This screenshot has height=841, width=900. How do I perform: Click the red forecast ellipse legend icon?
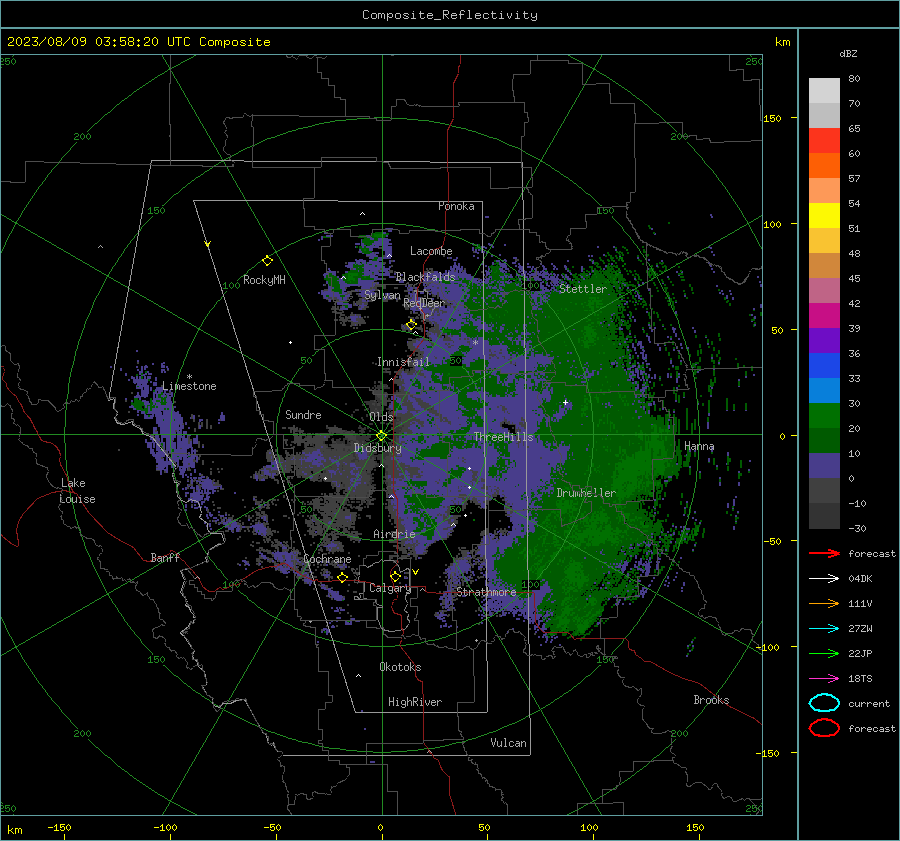coord(824,728)
